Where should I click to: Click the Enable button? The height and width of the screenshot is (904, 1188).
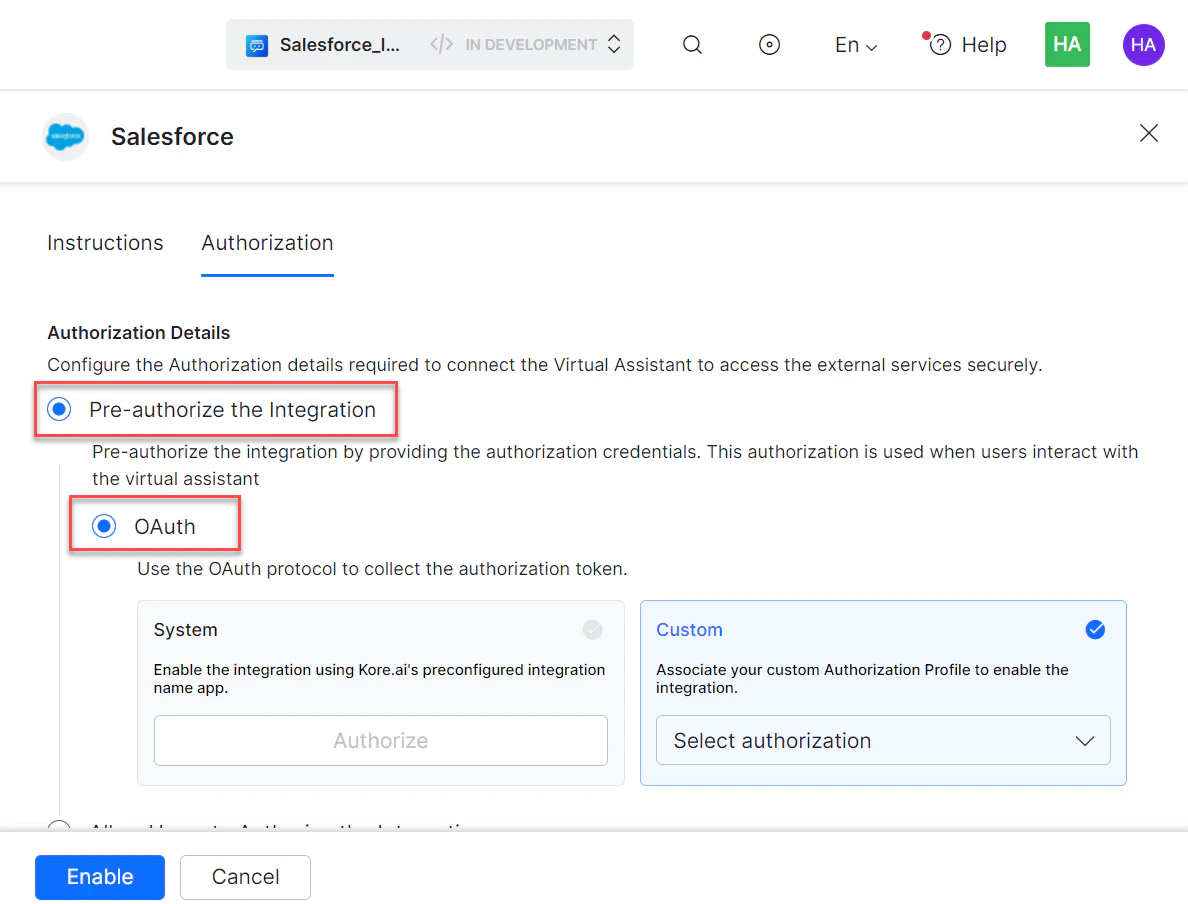tap(99, 877)
